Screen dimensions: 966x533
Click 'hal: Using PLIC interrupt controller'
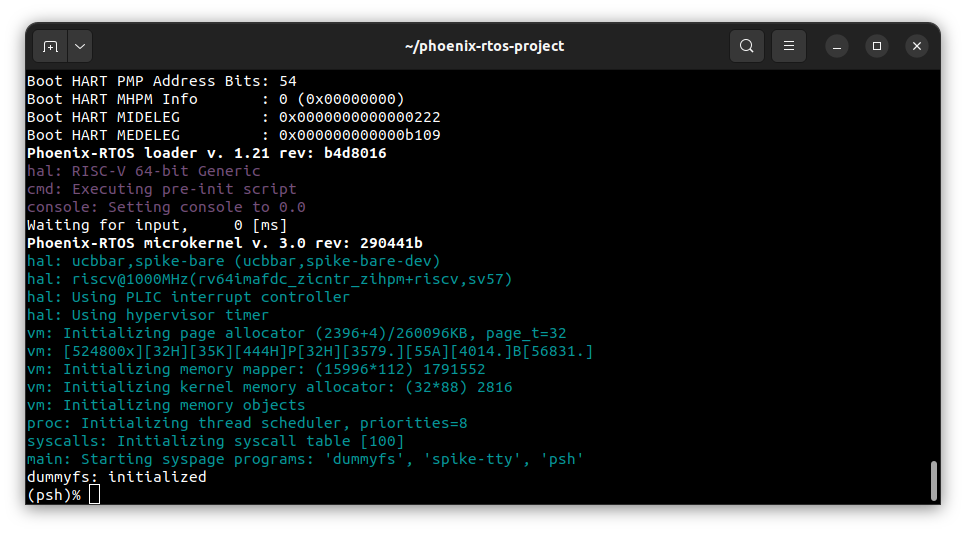(x=189, y=297)
